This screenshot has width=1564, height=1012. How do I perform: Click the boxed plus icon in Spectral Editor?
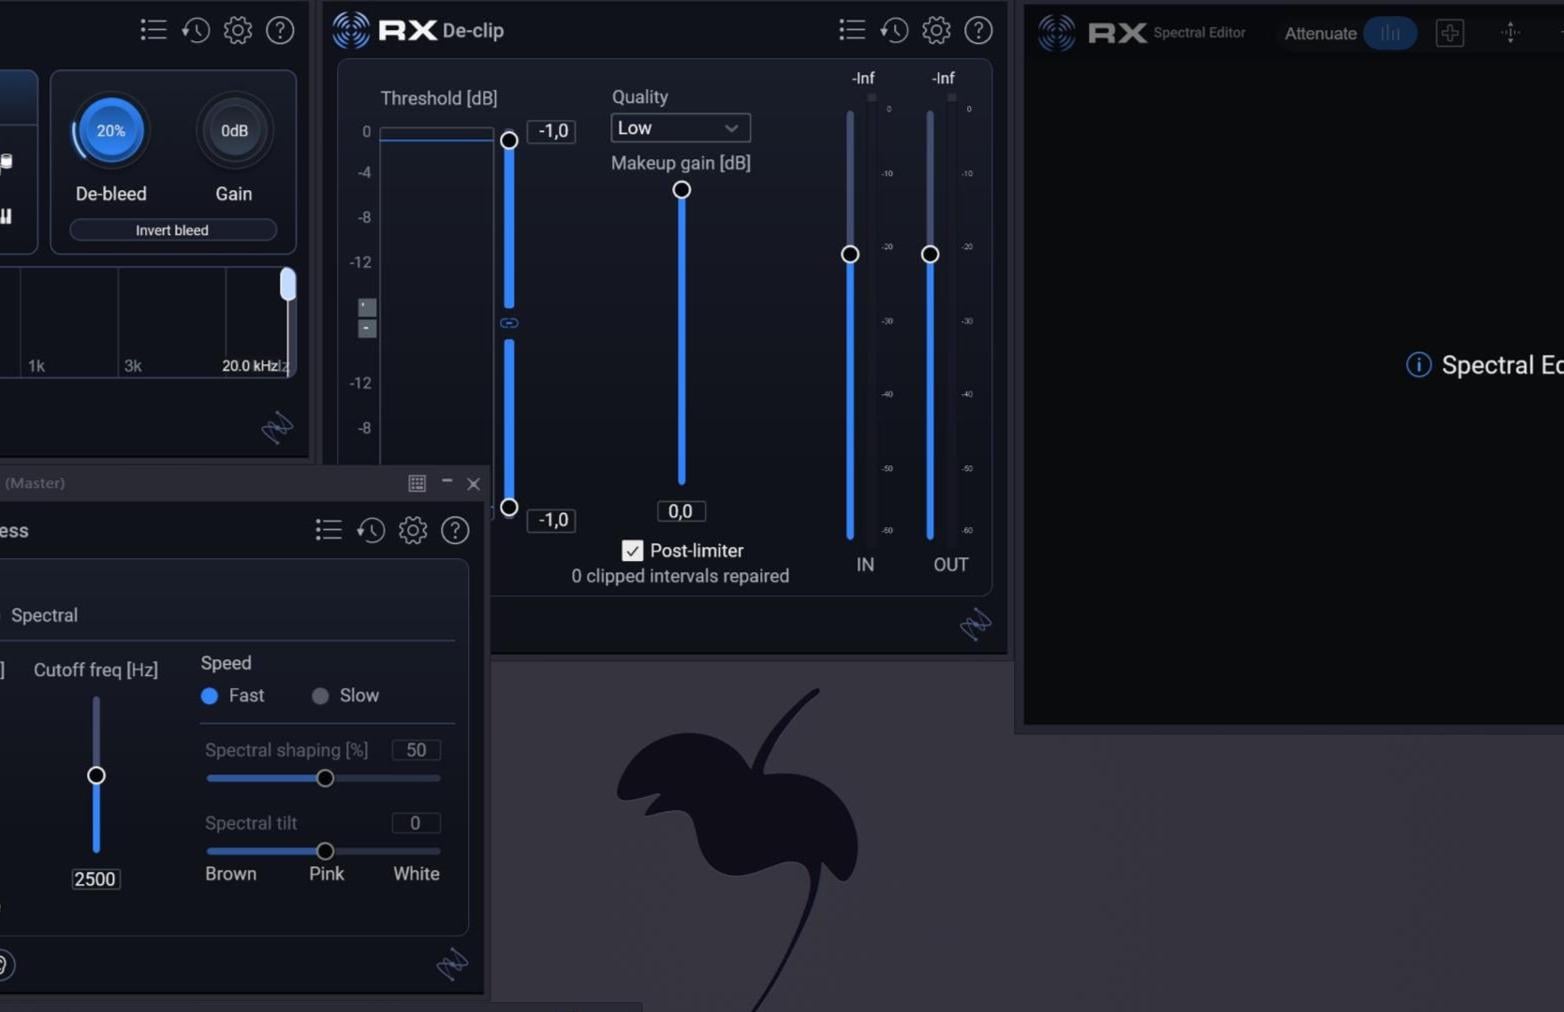pos(1450,33)
